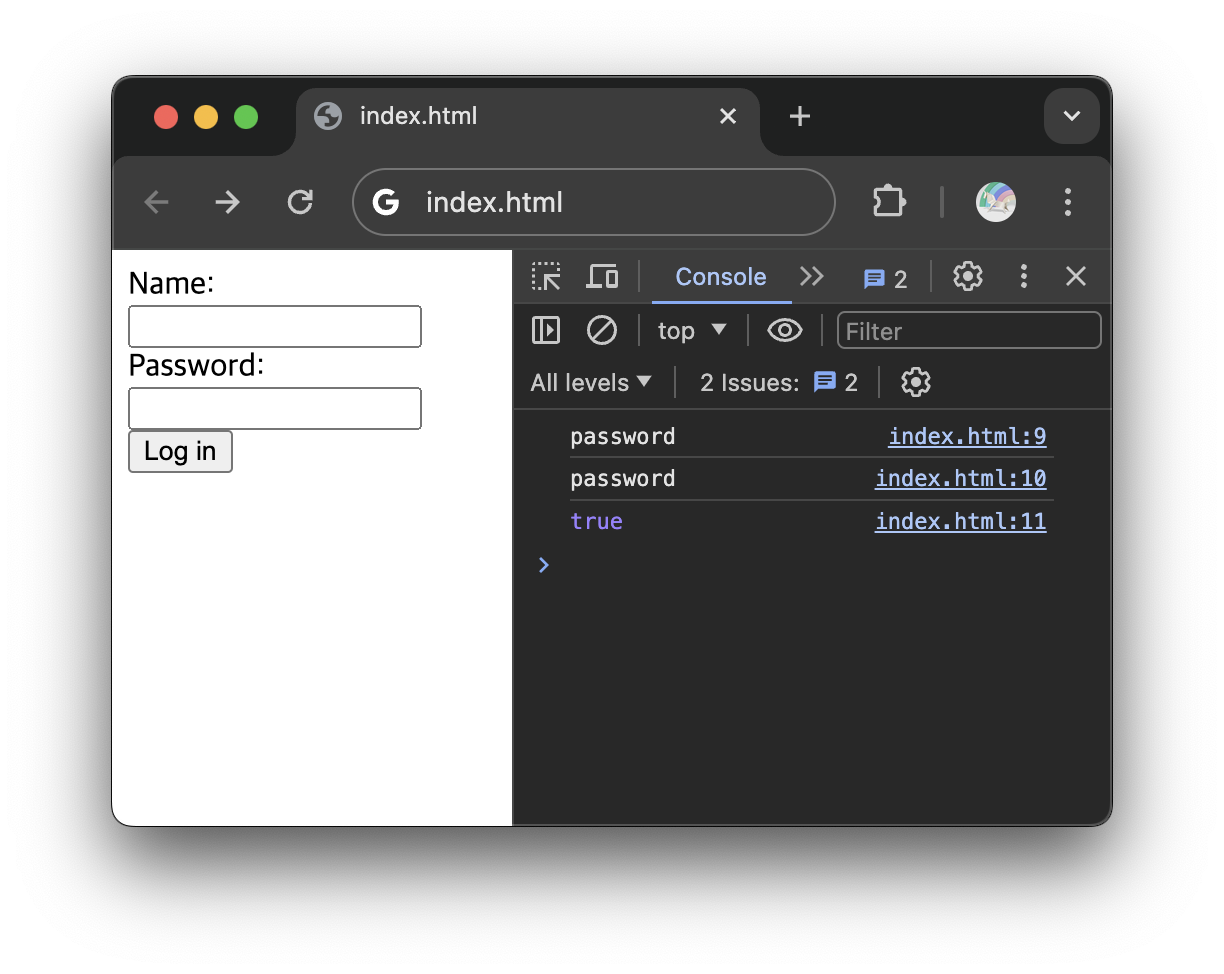Open source link index.html:11
Image resolution: width=1224 pixels, height=974 pixels.
(x=961, y=521)
